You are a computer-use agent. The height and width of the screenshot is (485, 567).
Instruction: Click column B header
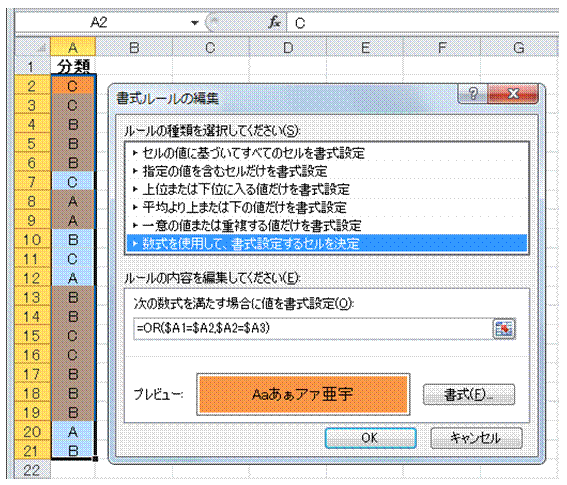coord(134,47)
